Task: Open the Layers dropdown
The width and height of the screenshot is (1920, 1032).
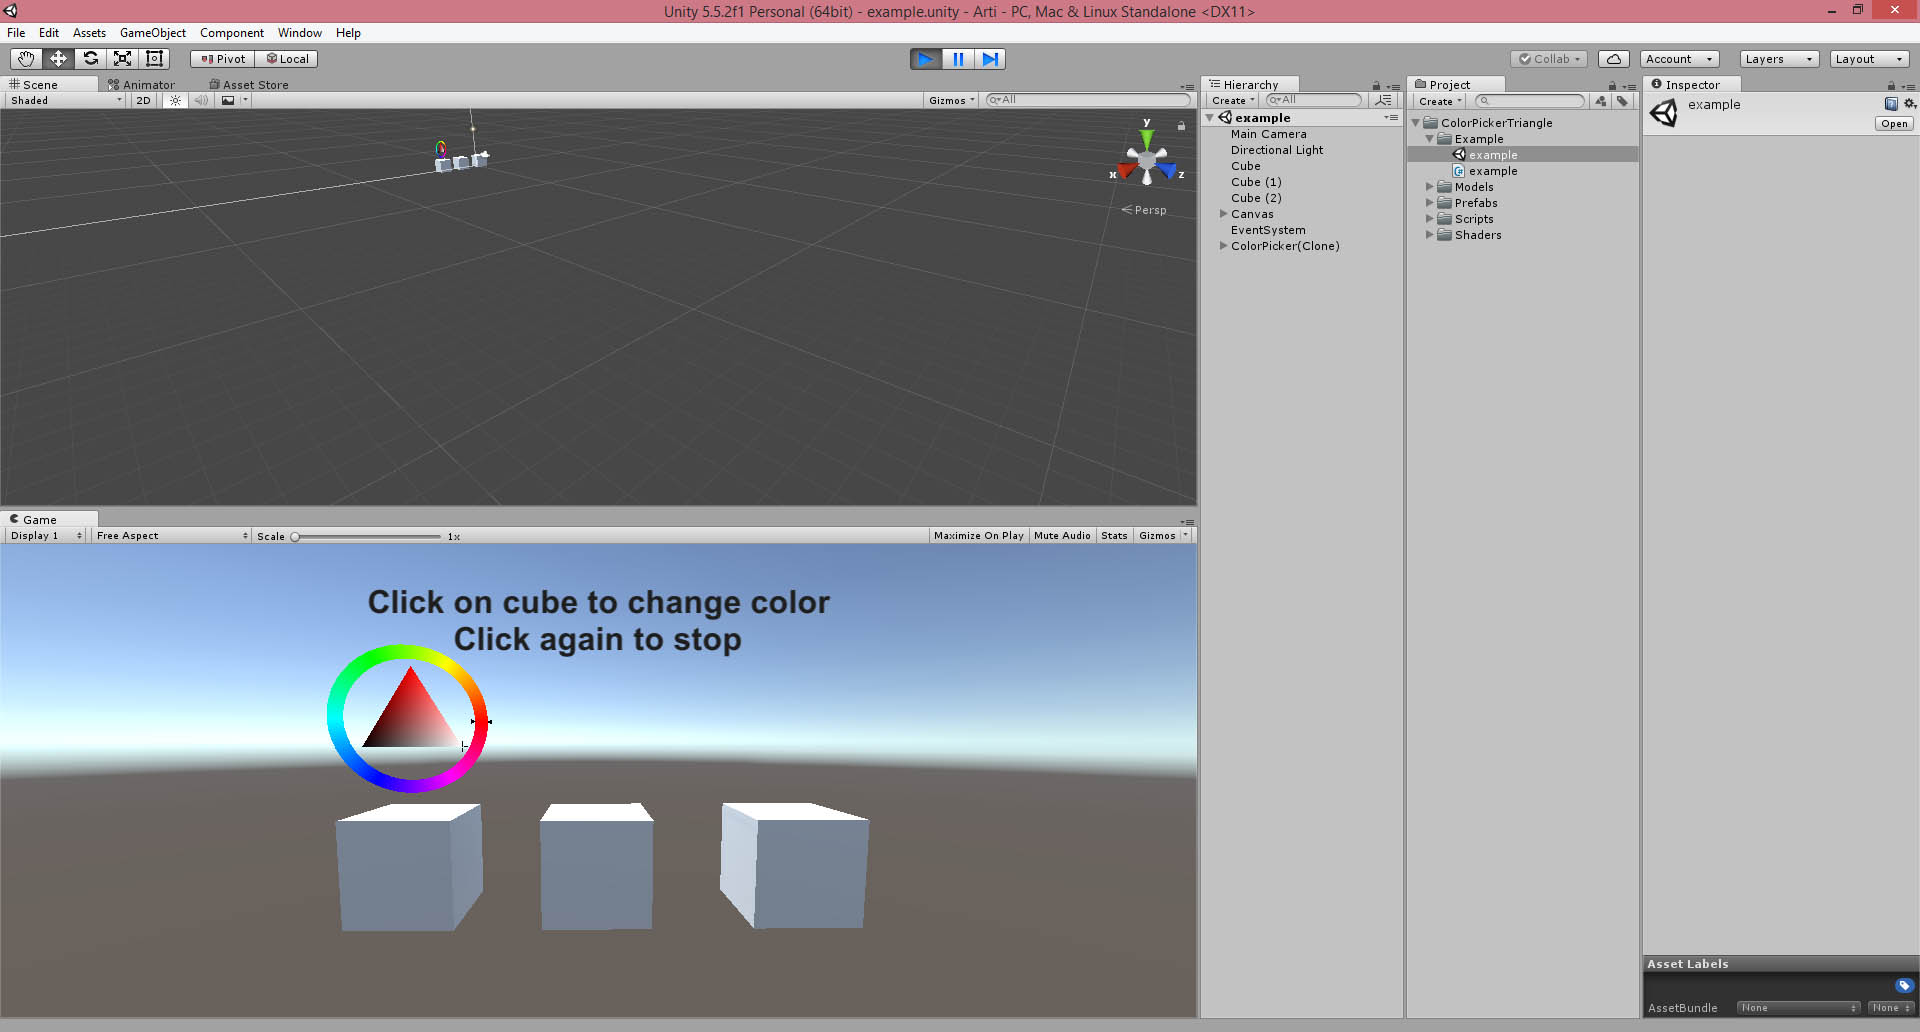Action: coord(1778,59)
